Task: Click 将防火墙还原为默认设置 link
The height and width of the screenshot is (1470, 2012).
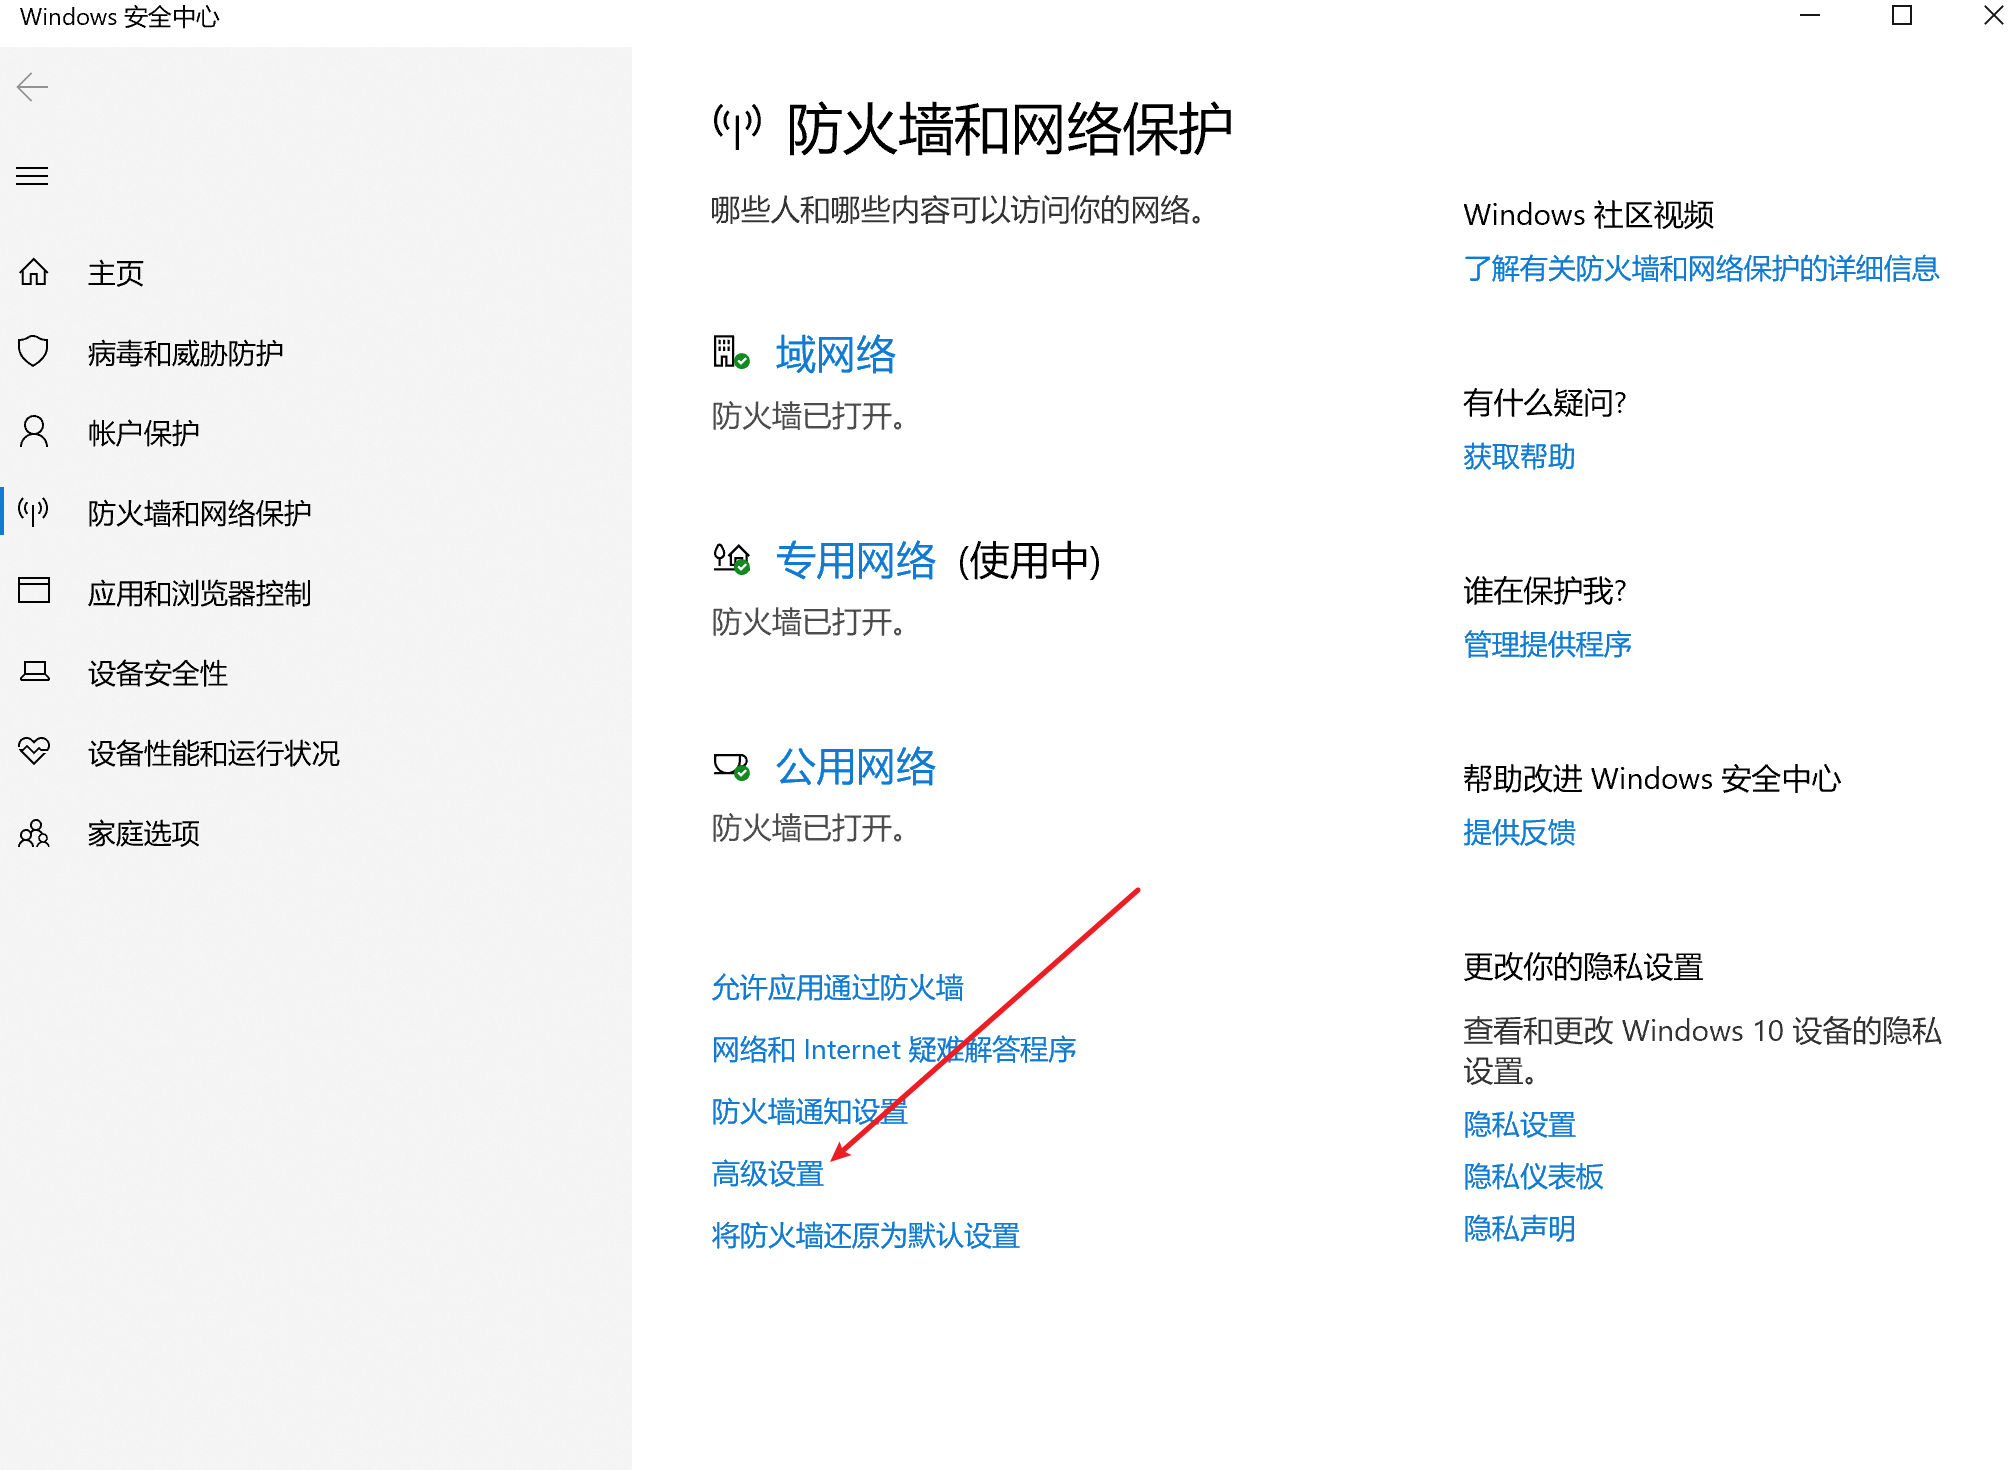Action: pos(865,1236)
